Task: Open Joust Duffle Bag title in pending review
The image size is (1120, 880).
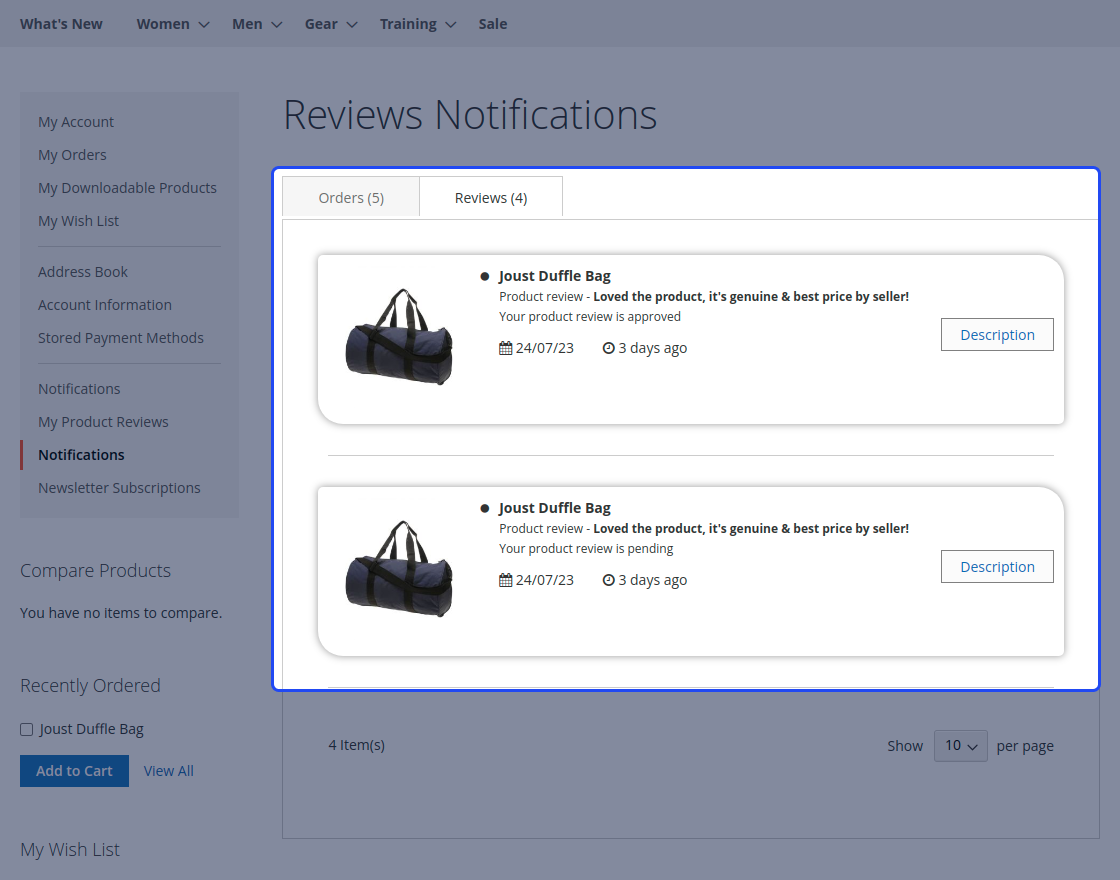Action: [x=554, y=508]
